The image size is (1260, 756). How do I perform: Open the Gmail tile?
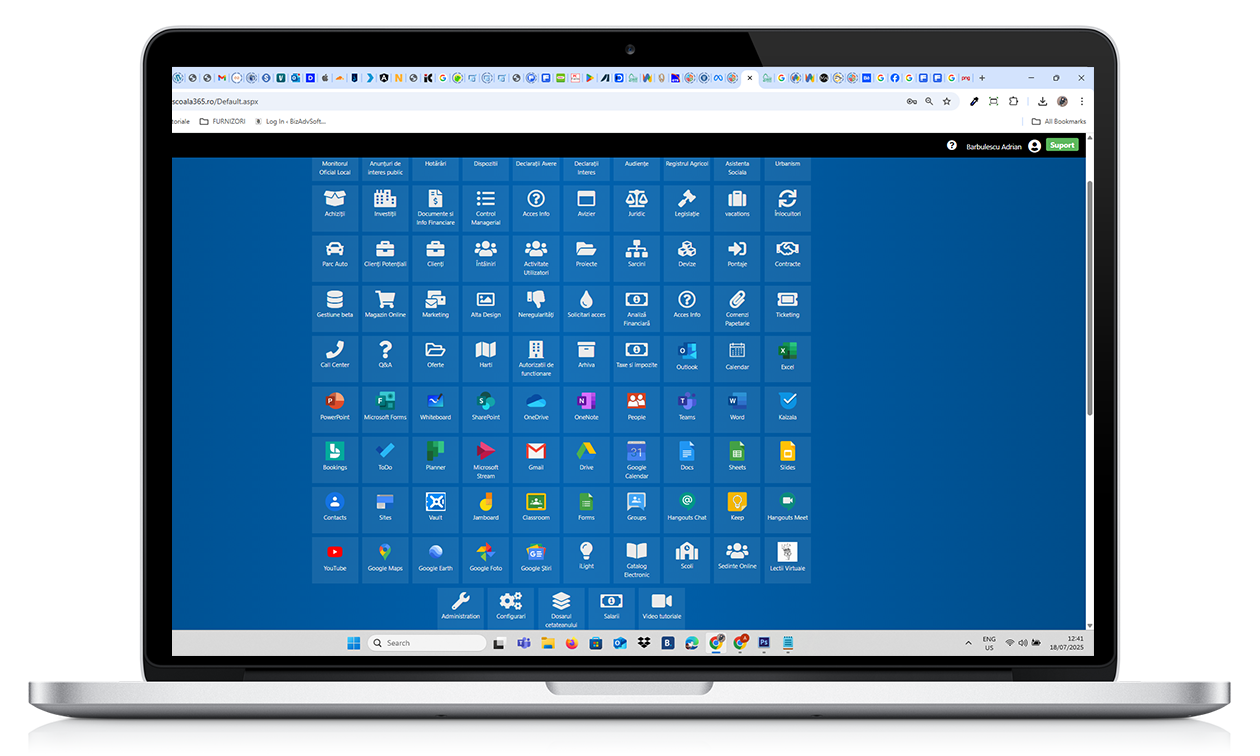536,456
